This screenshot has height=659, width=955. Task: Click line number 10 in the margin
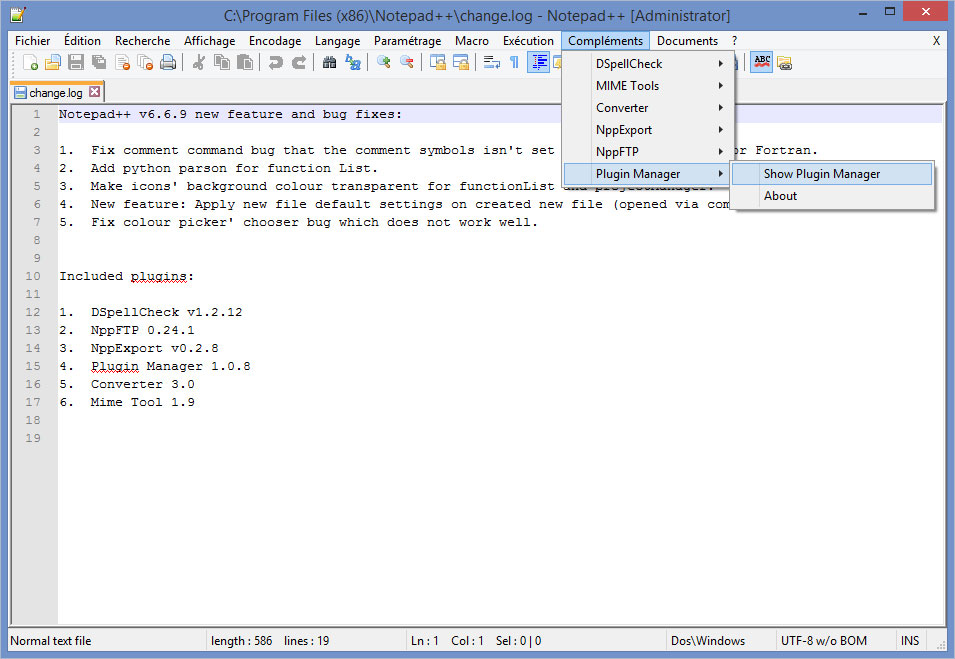(x=33, y=276)
